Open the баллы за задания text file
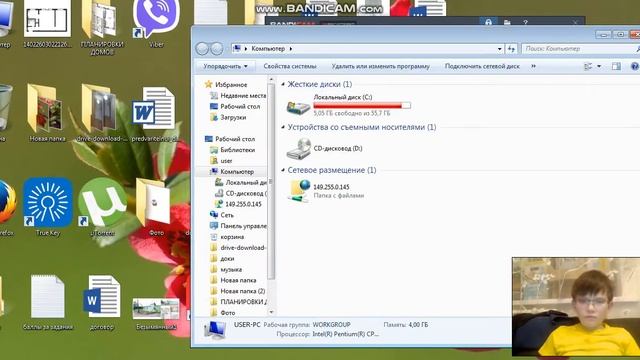640x360 pixels. tap(48, 302)
